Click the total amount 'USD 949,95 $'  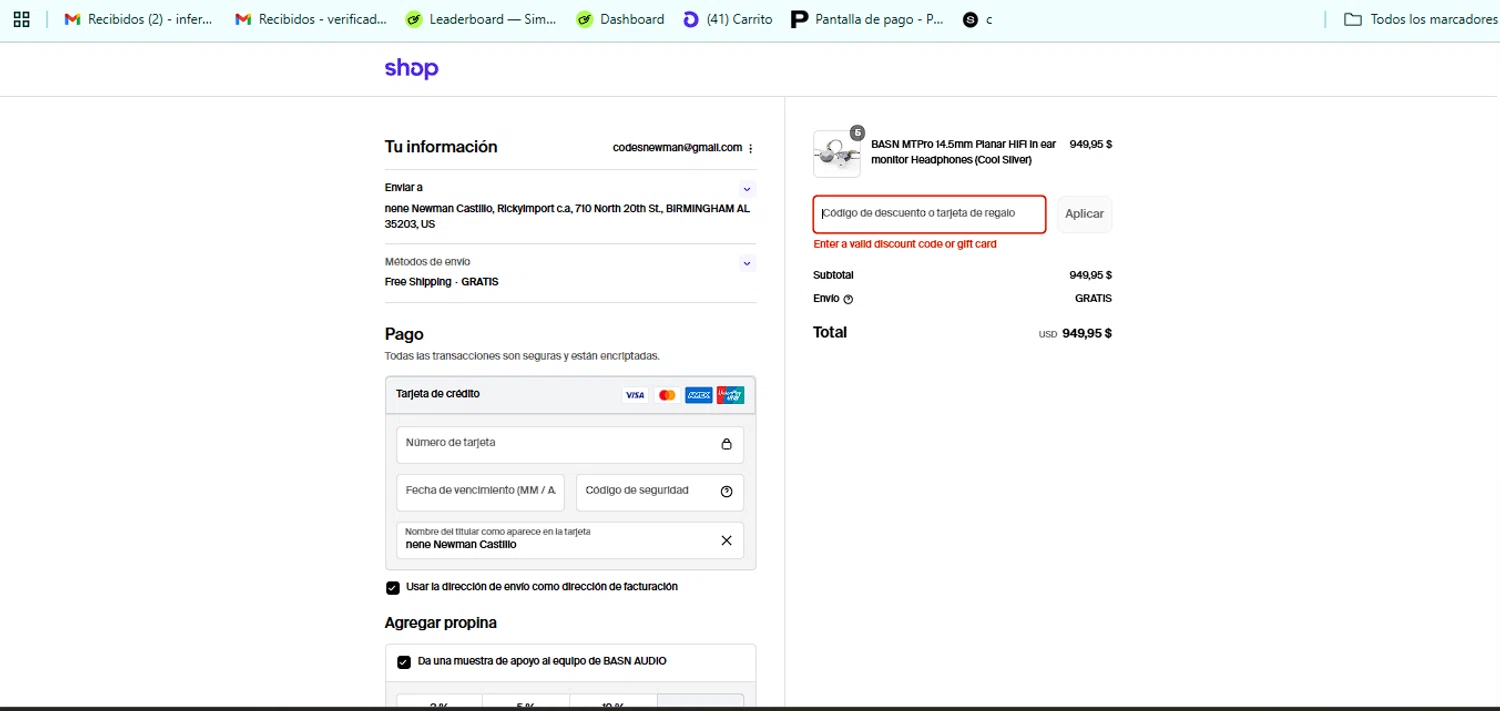(x=1075, y=333)
